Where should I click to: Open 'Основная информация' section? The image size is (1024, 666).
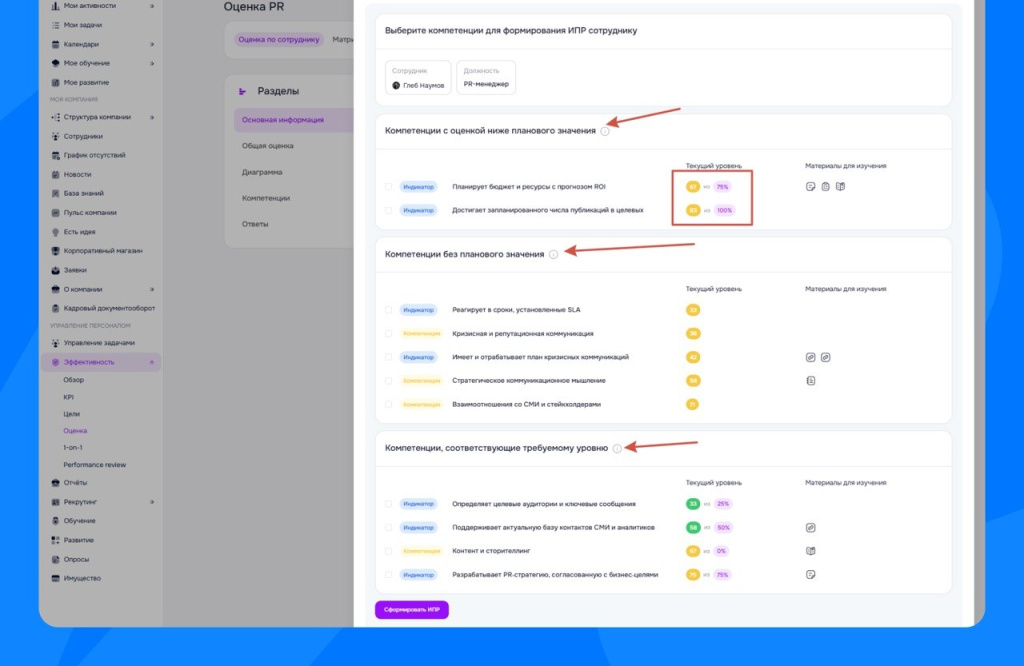pyautogui.click(x=293, y=120)
